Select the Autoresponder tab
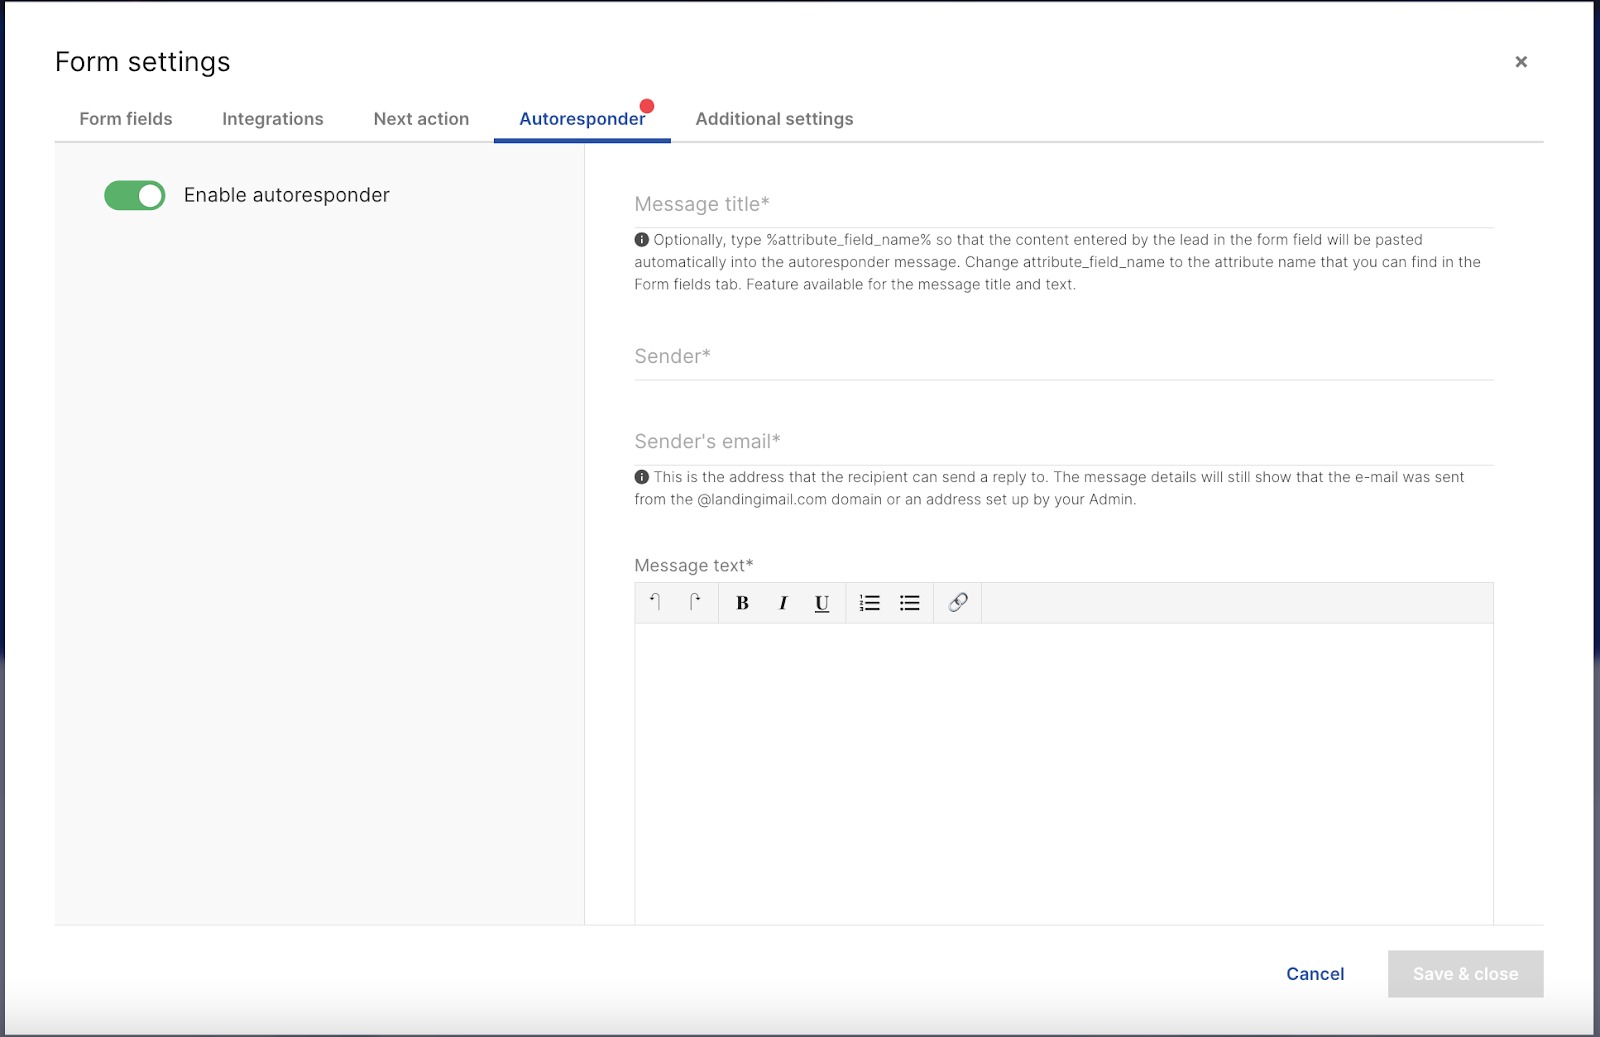Viewport: 1600px width, 1037px height. point(582,118)
